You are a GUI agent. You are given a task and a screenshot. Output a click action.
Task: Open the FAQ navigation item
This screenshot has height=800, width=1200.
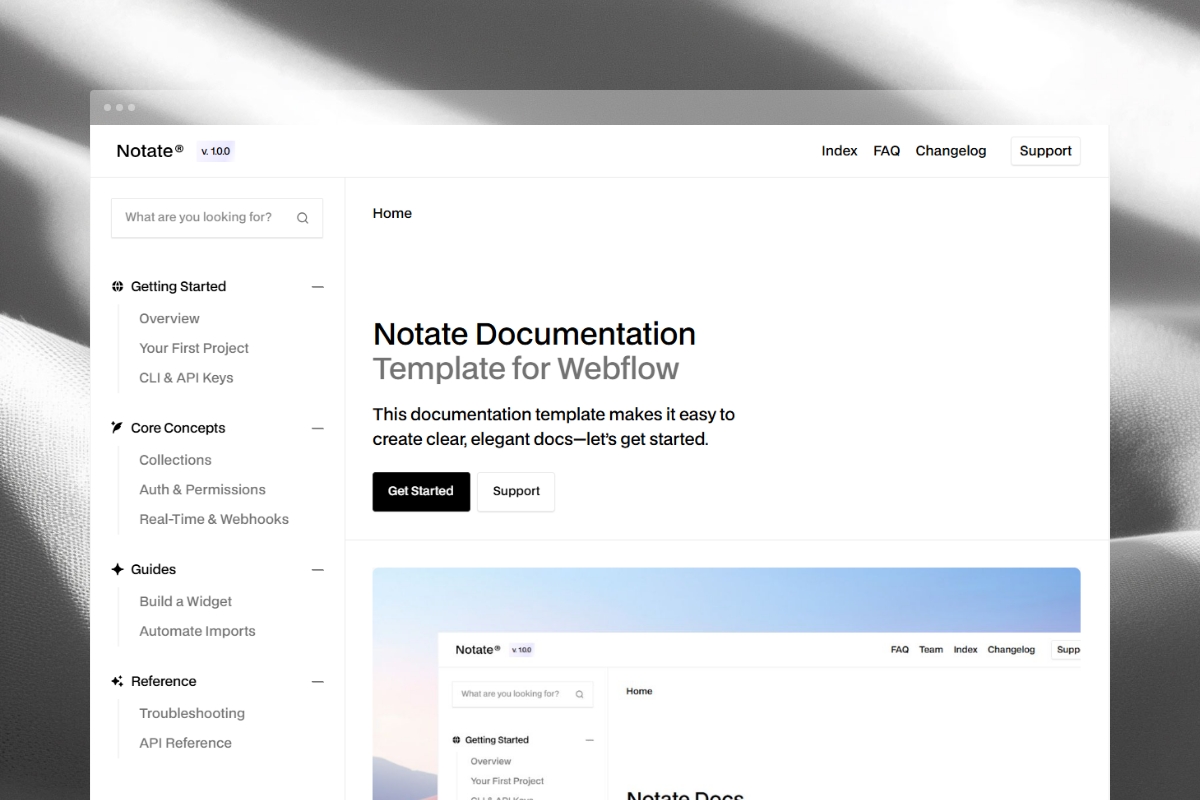point(886,150)
